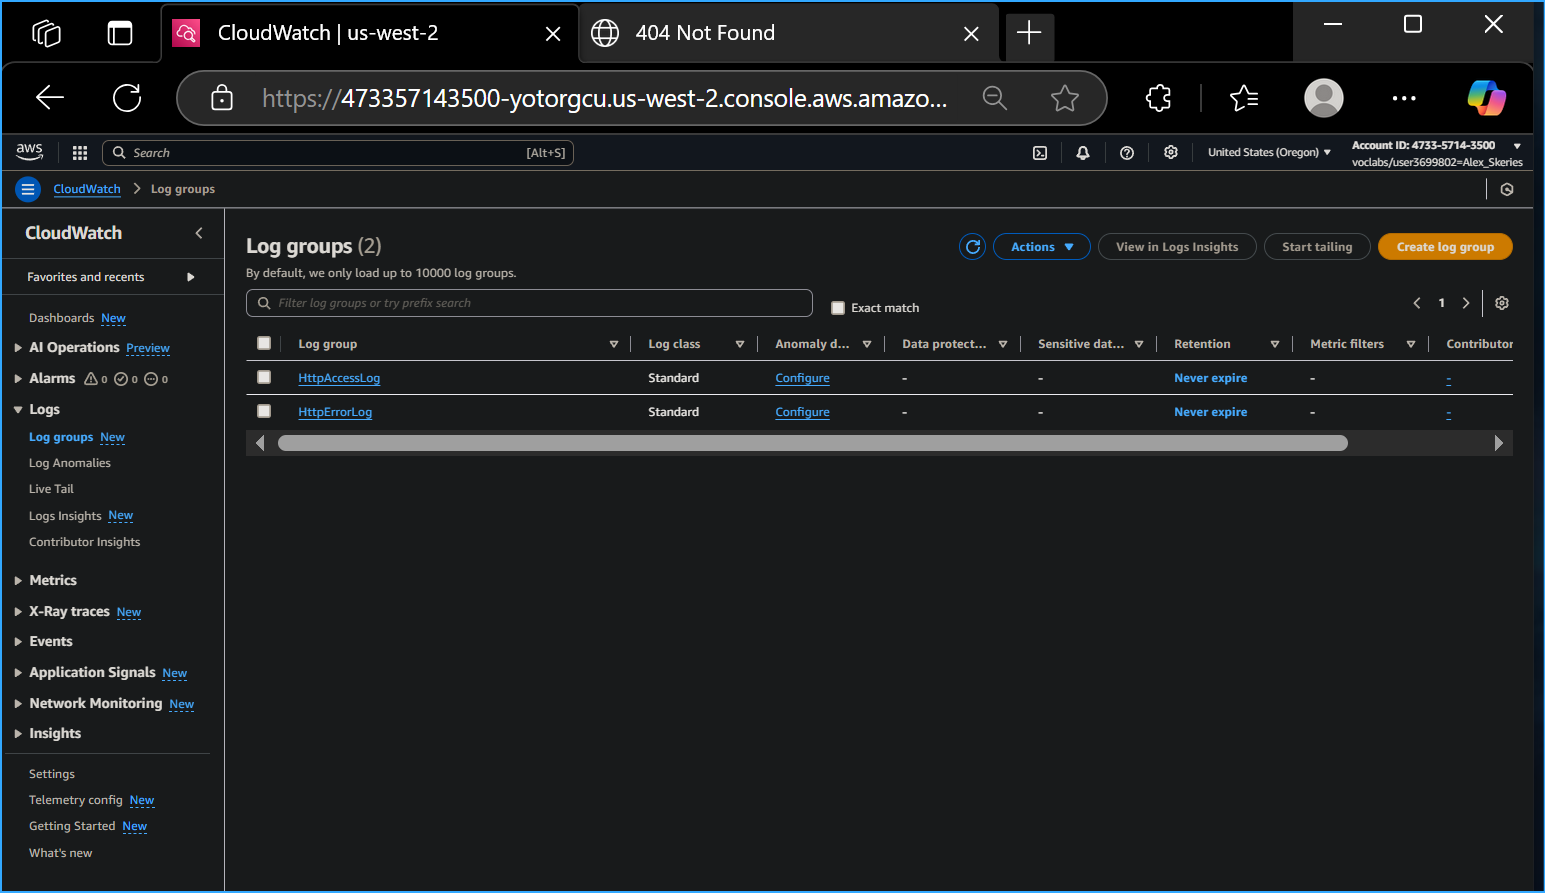Viewport: 1545px width, 893px height.
Task: Open the HttpErrorLog log group
Action: [x=335, y=411]
